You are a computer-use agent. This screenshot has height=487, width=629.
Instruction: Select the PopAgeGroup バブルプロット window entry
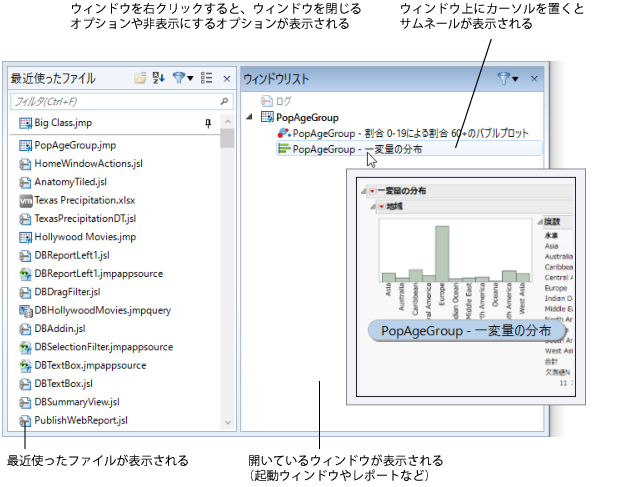pyautogui.click(x=410, y=133)
